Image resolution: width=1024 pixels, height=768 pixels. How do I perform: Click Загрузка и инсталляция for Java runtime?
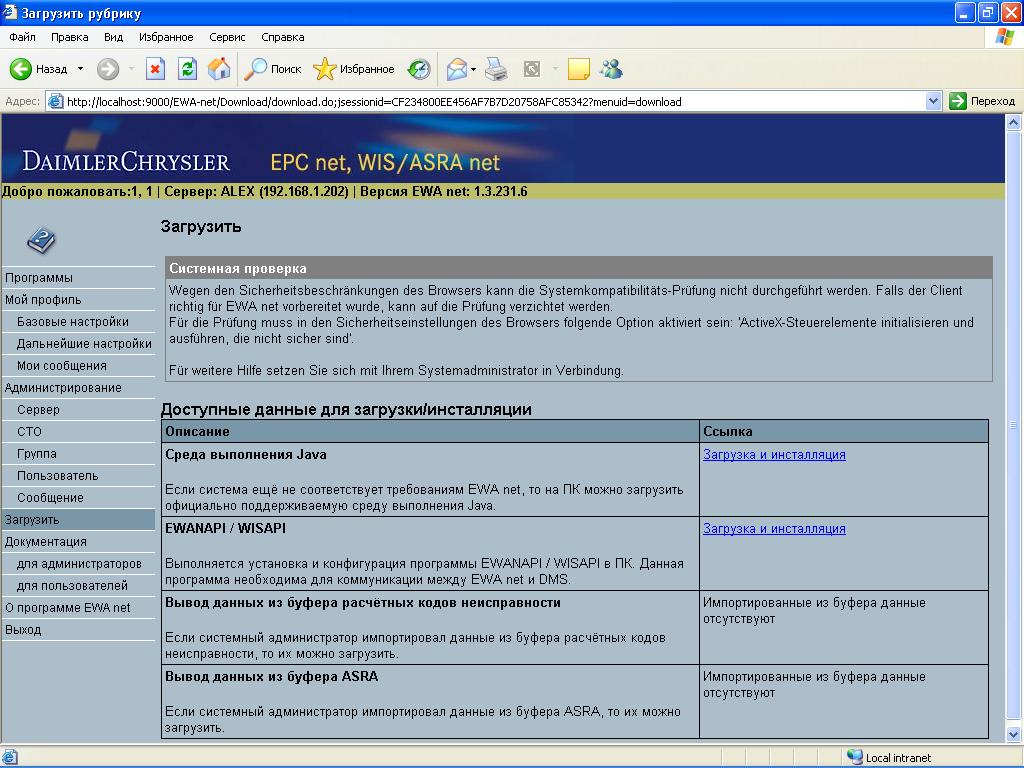[x=774, y=455]
